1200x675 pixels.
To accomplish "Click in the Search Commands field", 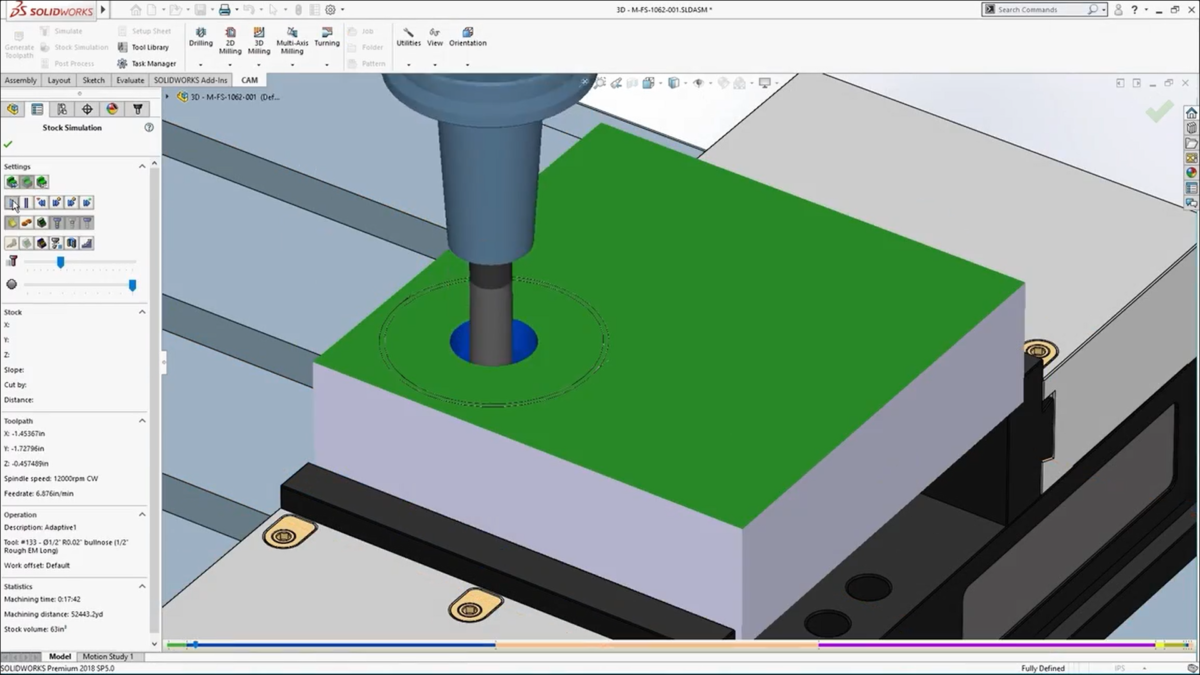I will click(x=1040, y=9).
